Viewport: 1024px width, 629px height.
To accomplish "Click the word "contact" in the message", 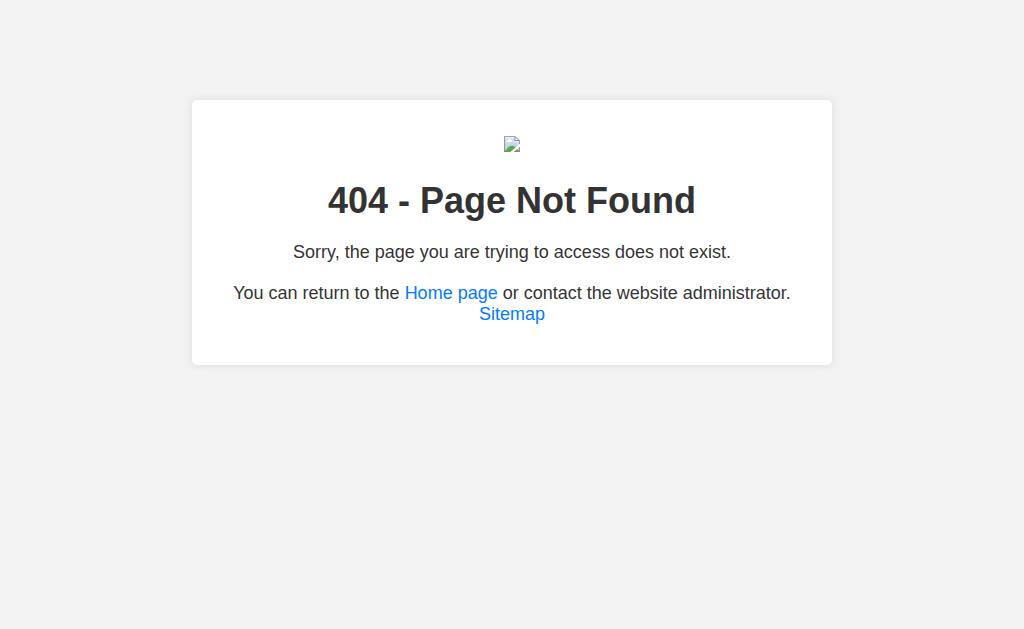I will click(552, 293).
